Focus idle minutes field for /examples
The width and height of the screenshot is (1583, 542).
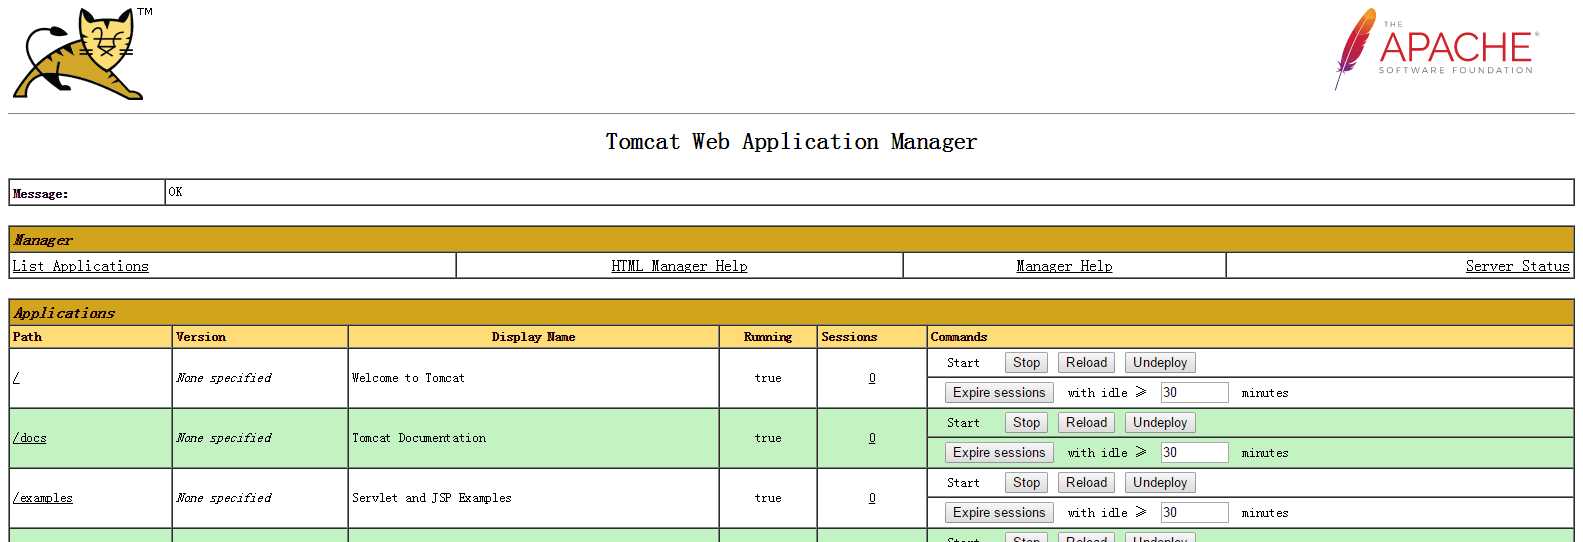point(1194,513)
